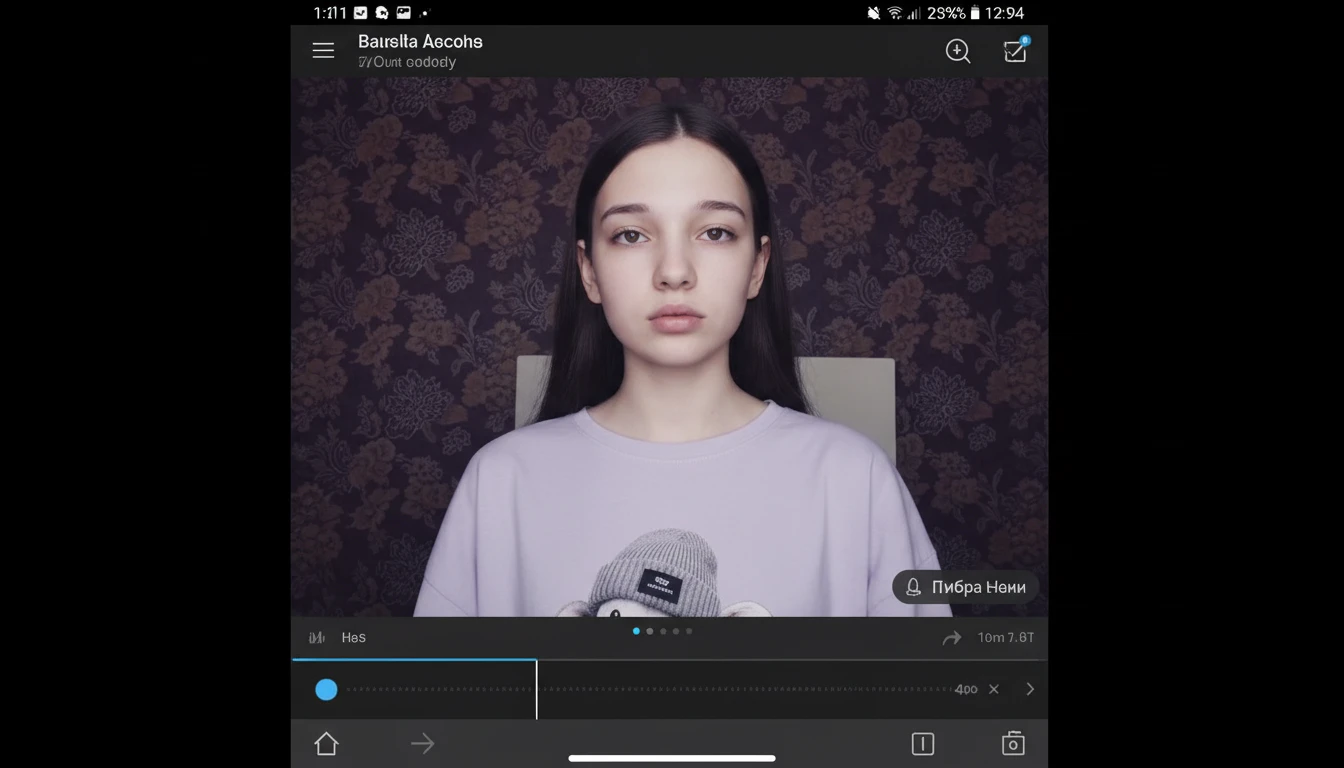Select the 10m 7.8T text

tap(1006, 637)
